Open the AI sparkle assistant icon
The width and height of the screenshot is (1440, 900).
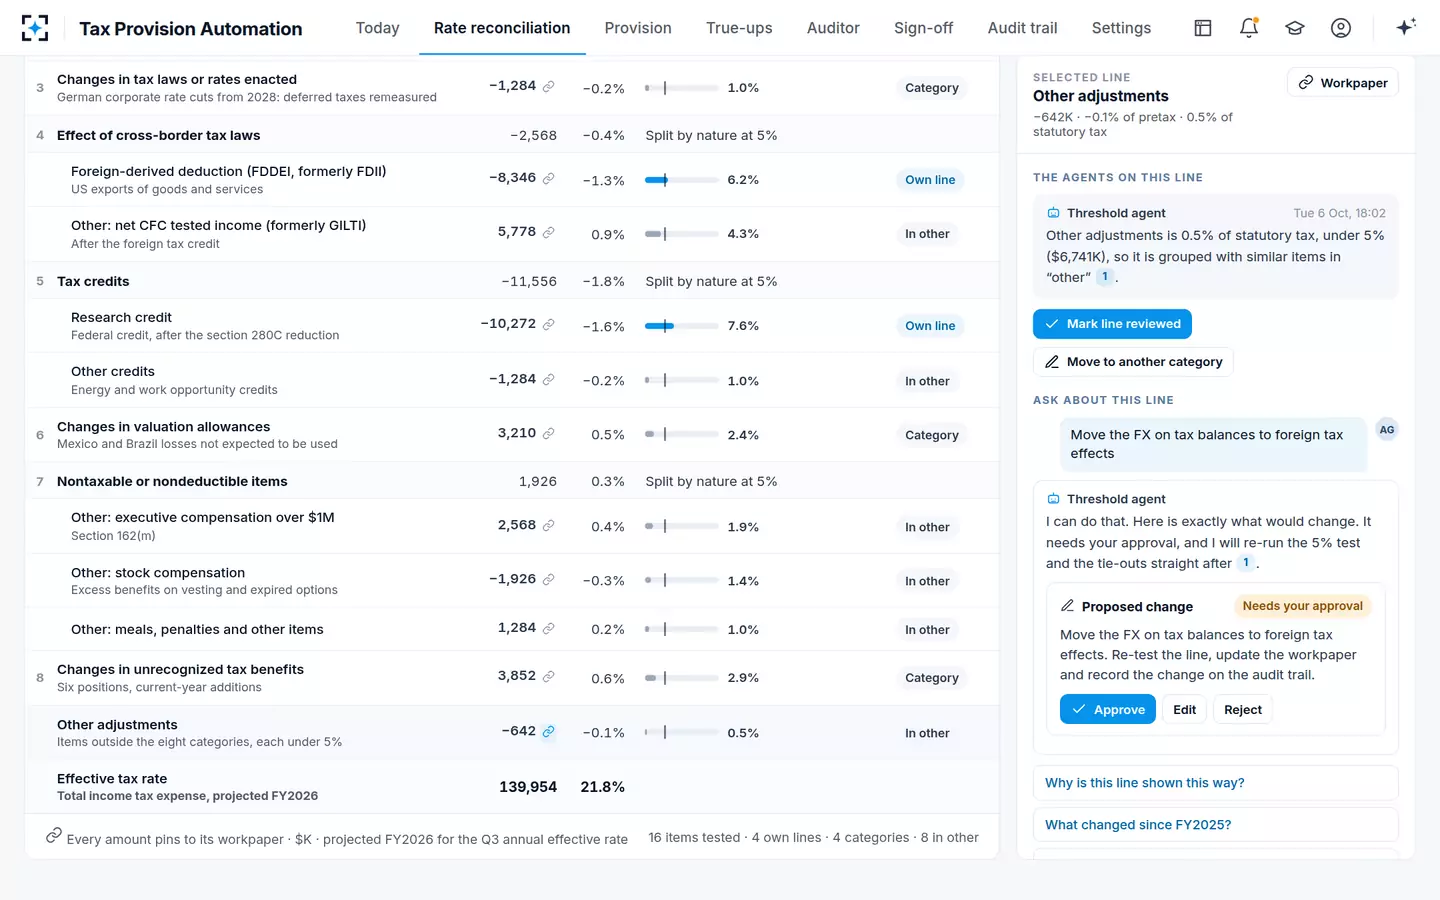click(x=1406, y=27)
